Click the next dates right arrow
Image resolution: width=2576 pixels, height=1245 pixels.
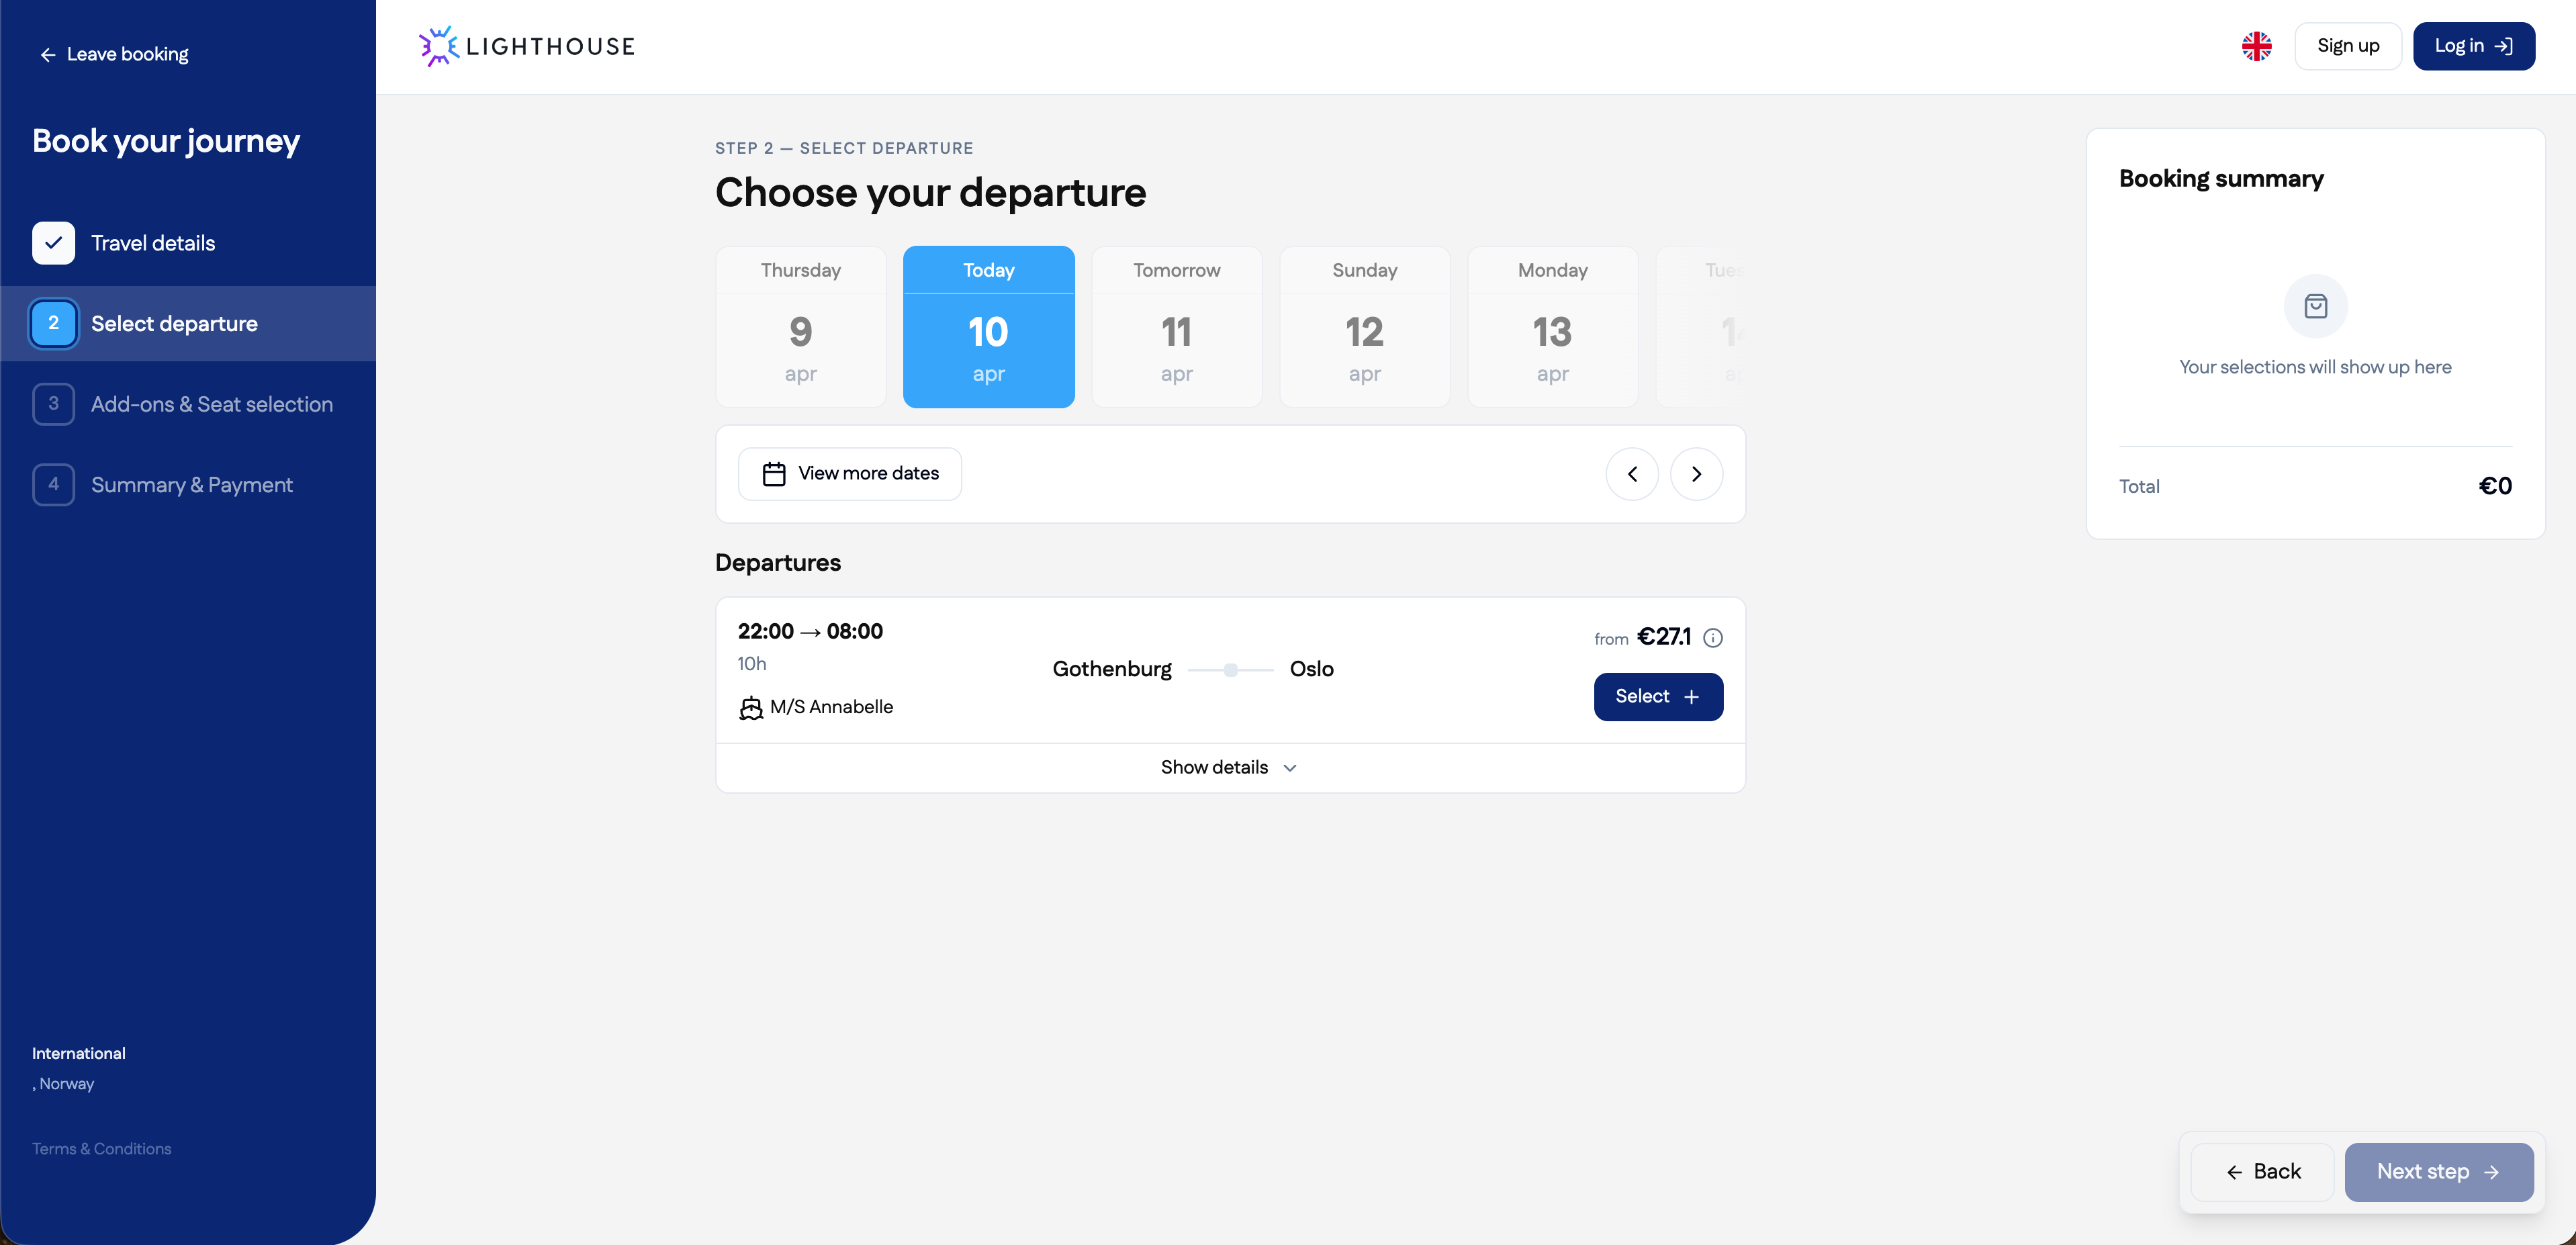[1696, 474]
